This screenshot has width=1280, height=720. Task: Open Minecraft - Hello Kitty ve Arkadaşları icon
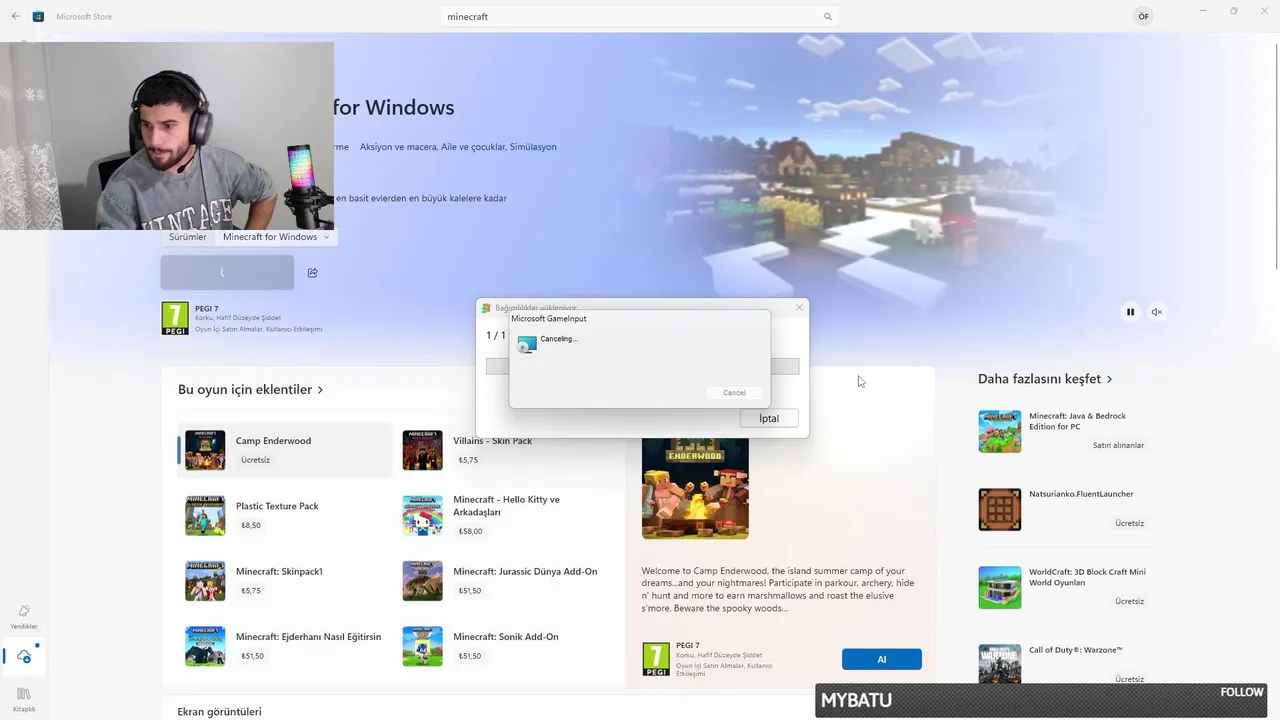(x=422, y=515)
